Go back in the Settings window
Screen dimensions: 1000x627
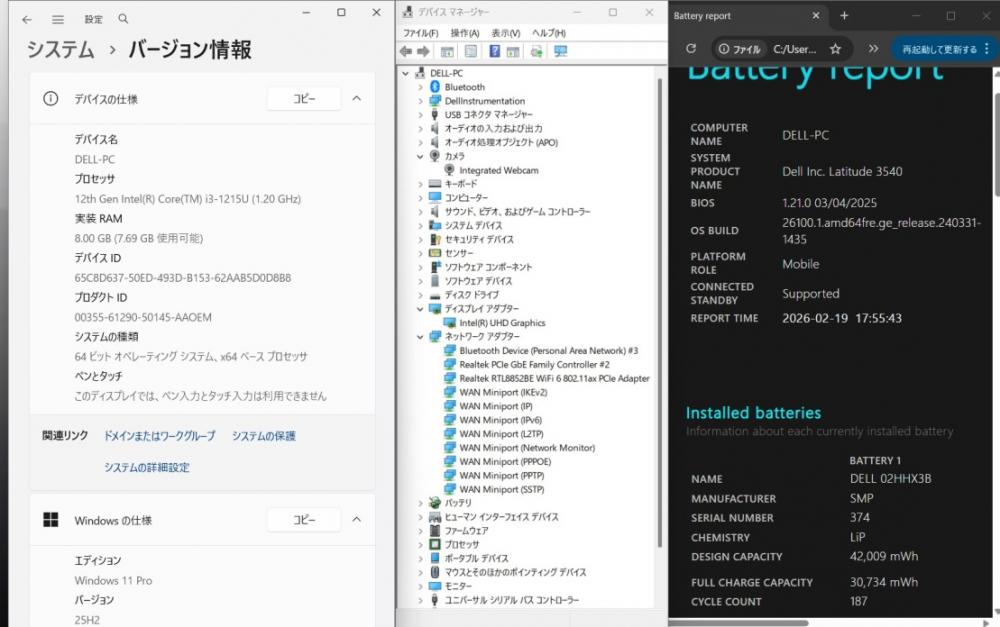coord(27,20)
